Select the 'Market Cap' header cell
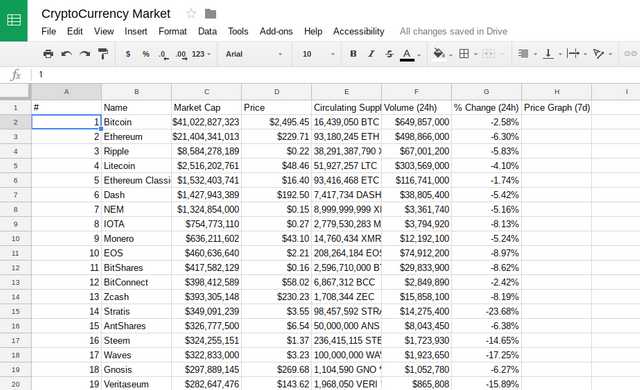The image size is (640, 390). click(x=207, y=108)
